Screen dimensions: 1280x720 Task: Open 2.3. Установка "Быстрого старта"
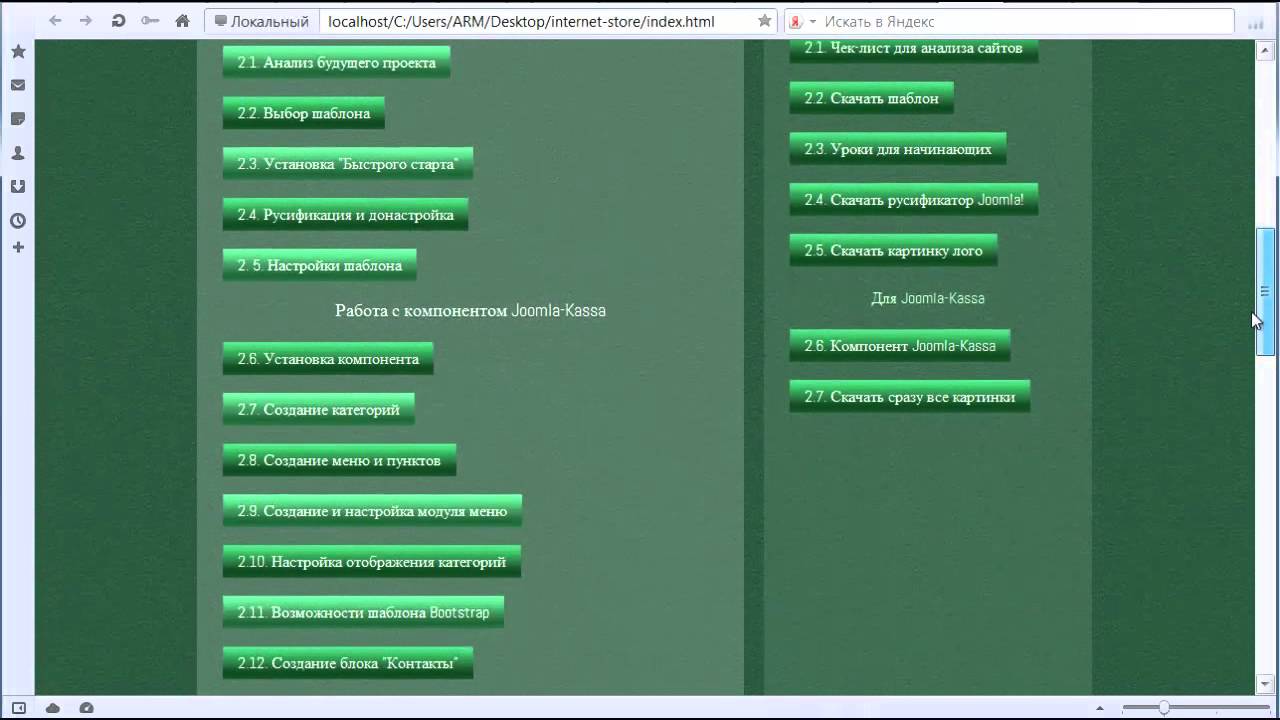click(x=347, y=164)
